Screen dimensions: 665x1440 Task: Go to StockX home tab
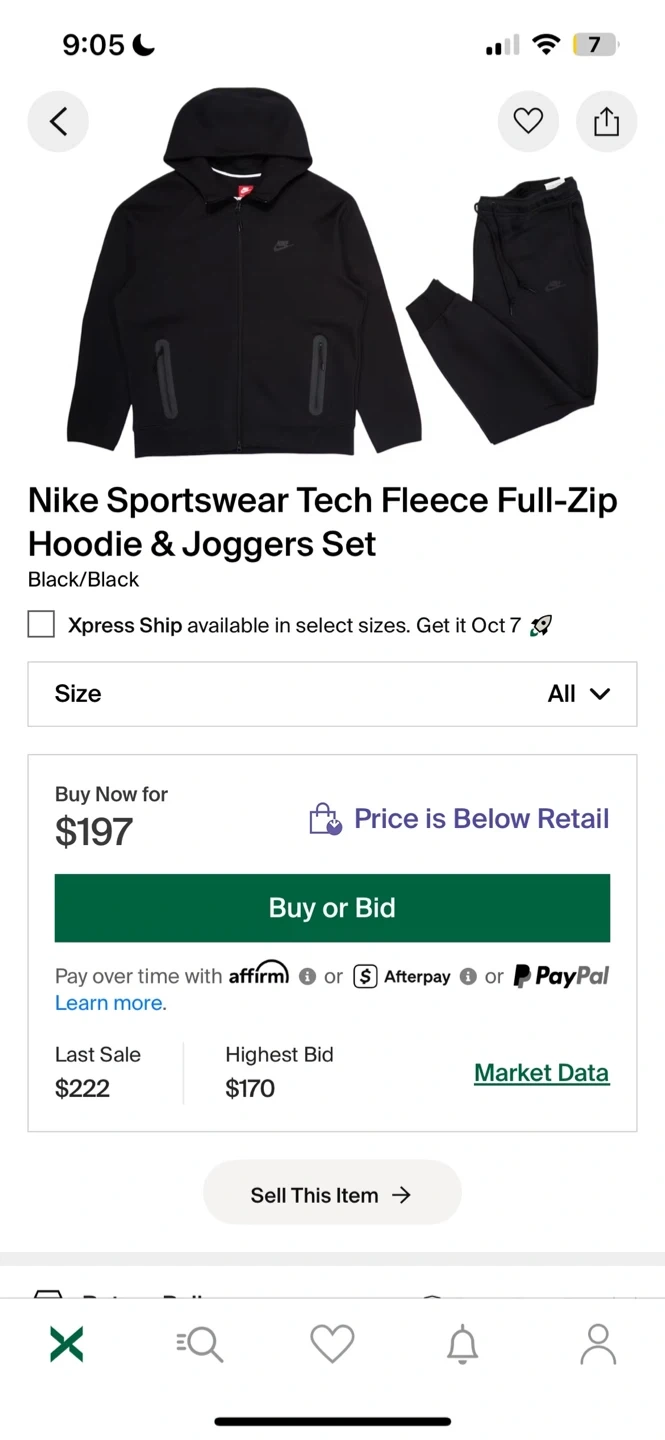67,1344
